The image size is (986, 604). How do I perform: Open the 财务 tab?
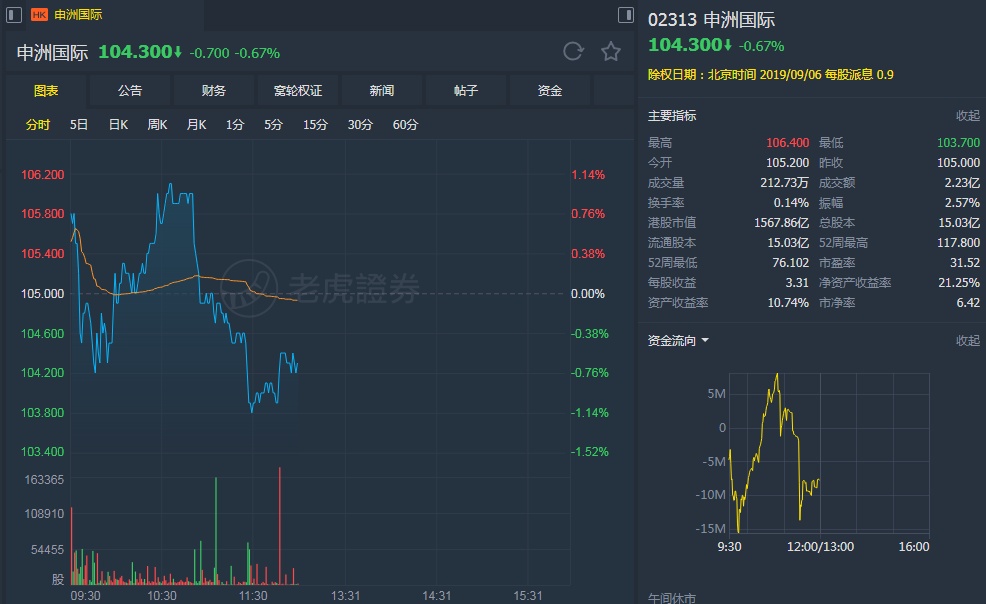point(214,91)
